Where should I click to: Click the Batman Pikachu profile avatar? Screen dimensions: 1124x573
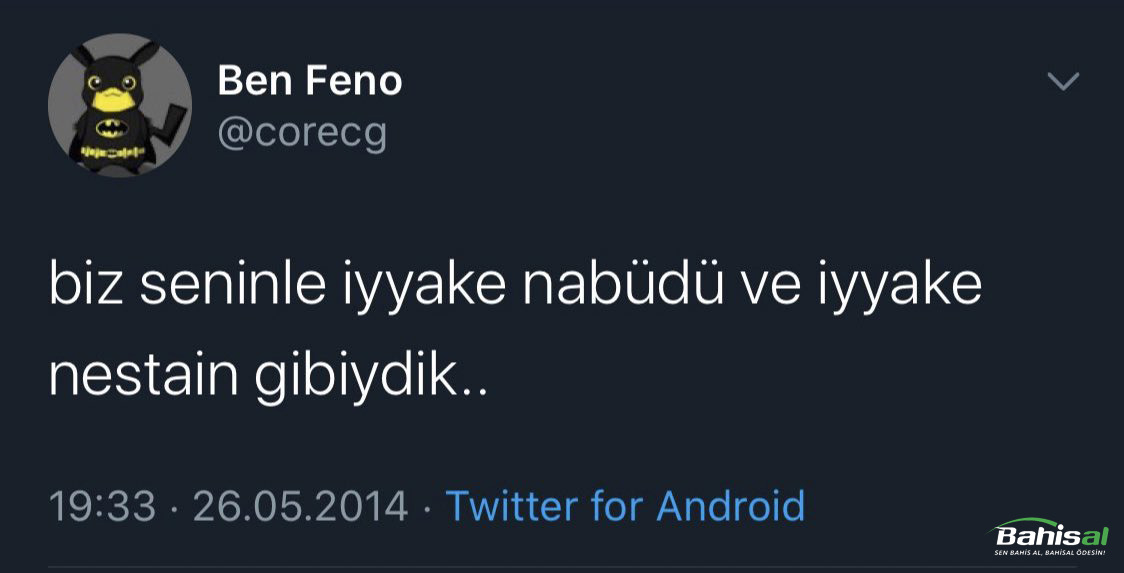(120, 108)
